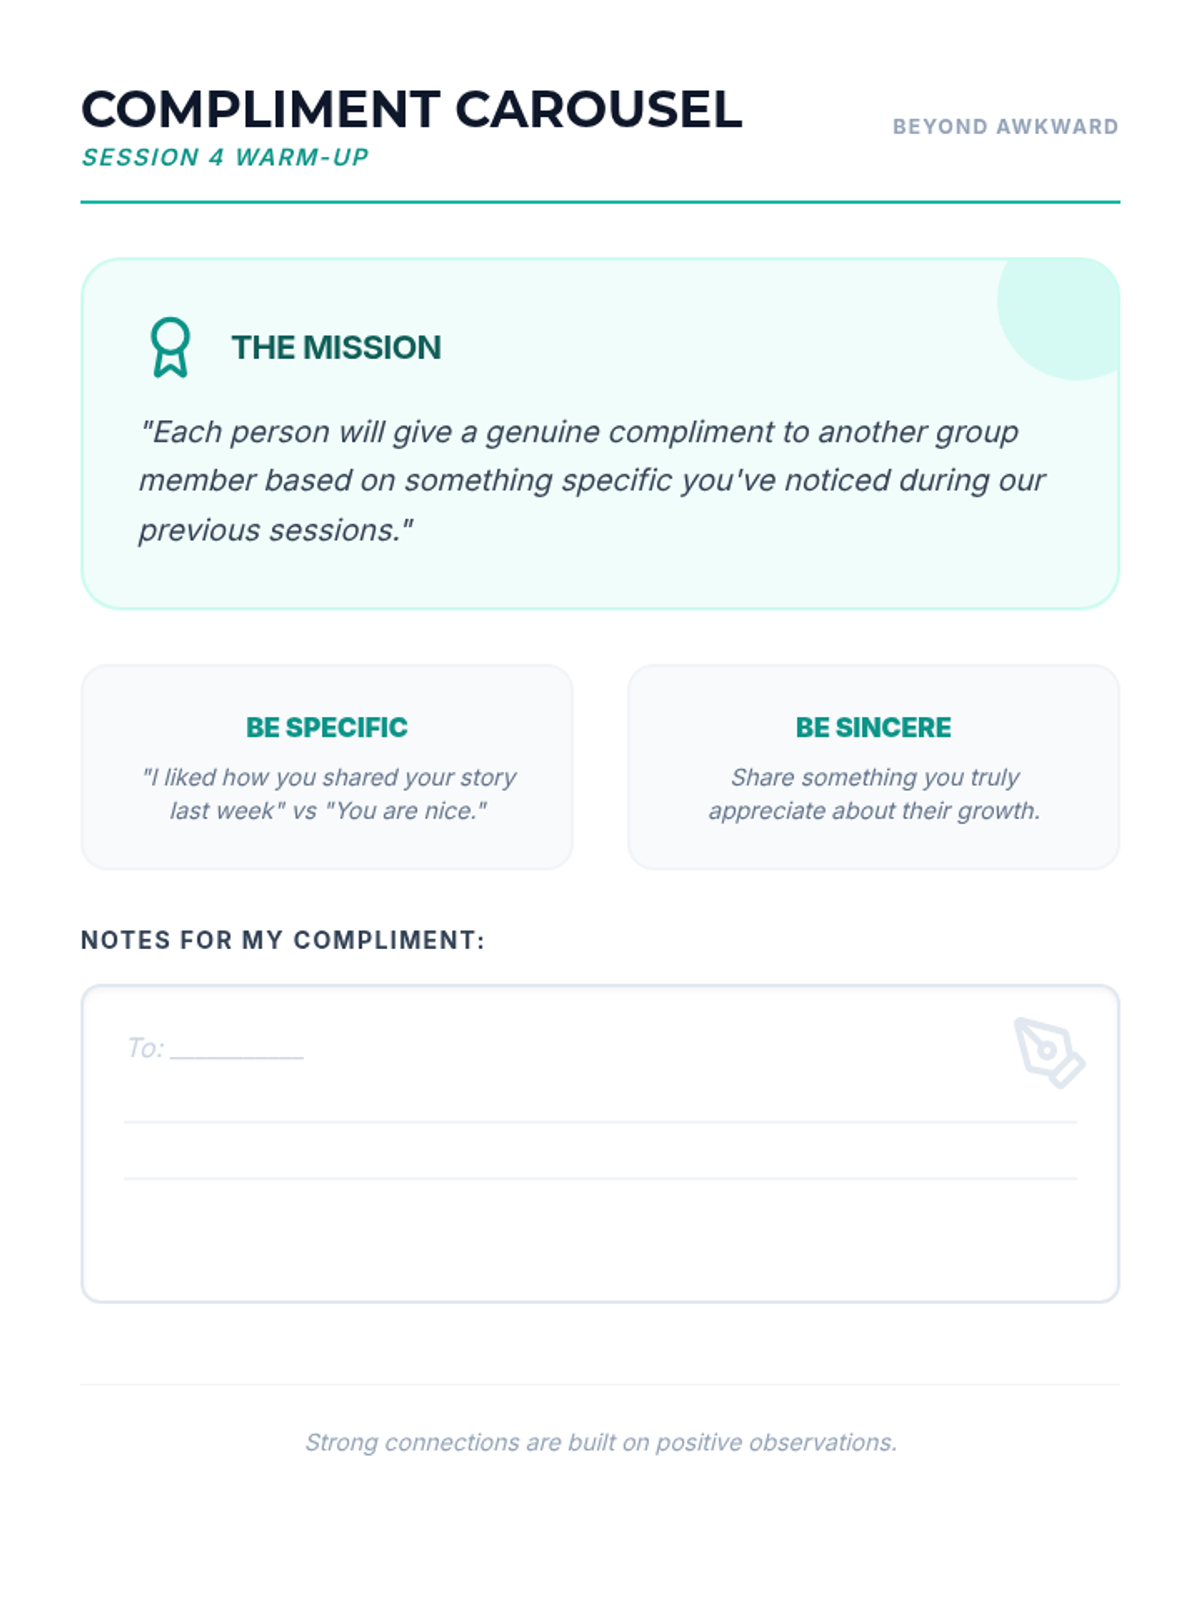Select the "I liked how you shared" example text

[328, 794]
